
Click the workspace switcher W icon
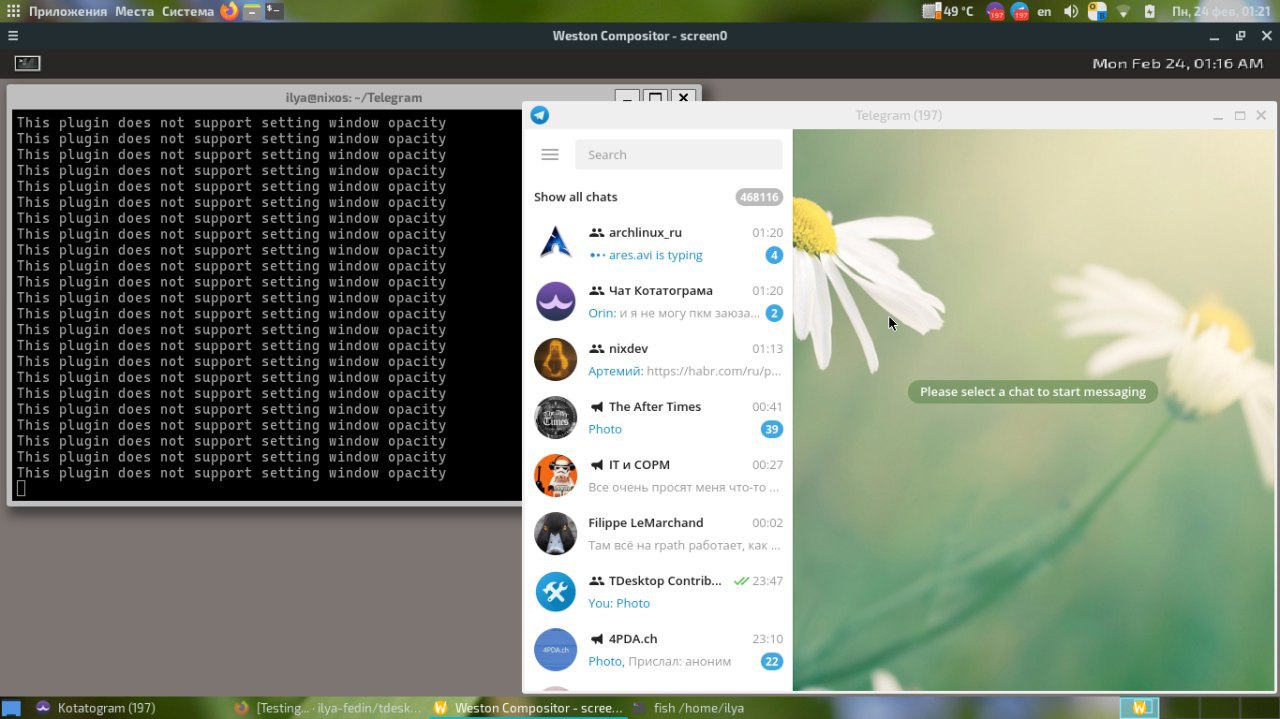[1139, 707]
